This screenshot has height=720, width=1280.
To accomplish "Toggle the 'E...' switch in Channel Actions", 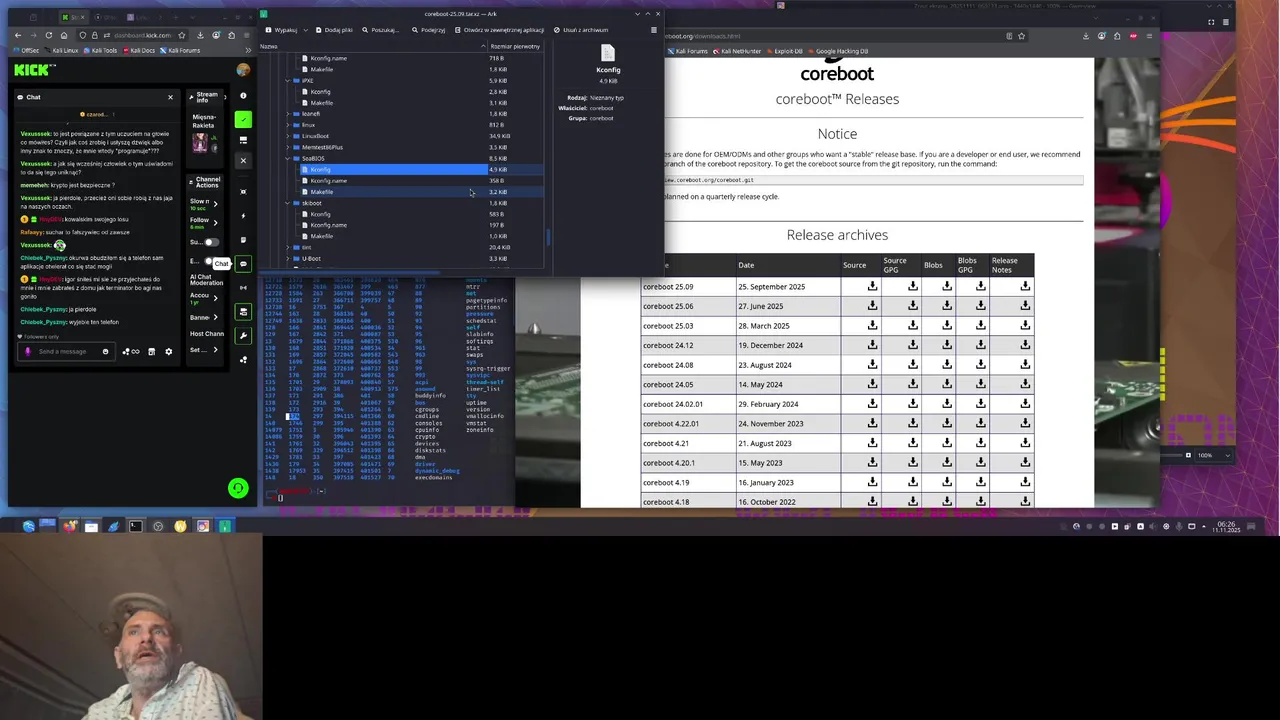I will 209,262.
